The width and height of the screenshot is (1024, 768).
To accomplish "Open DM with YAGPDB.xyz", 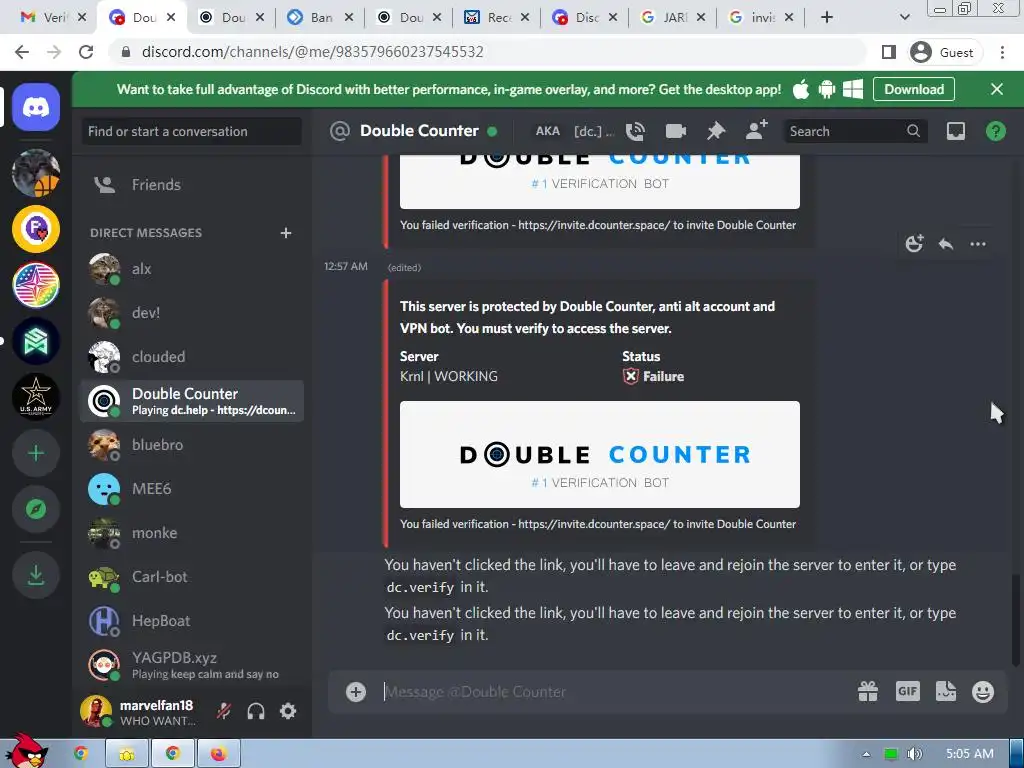I will [192, 665].
